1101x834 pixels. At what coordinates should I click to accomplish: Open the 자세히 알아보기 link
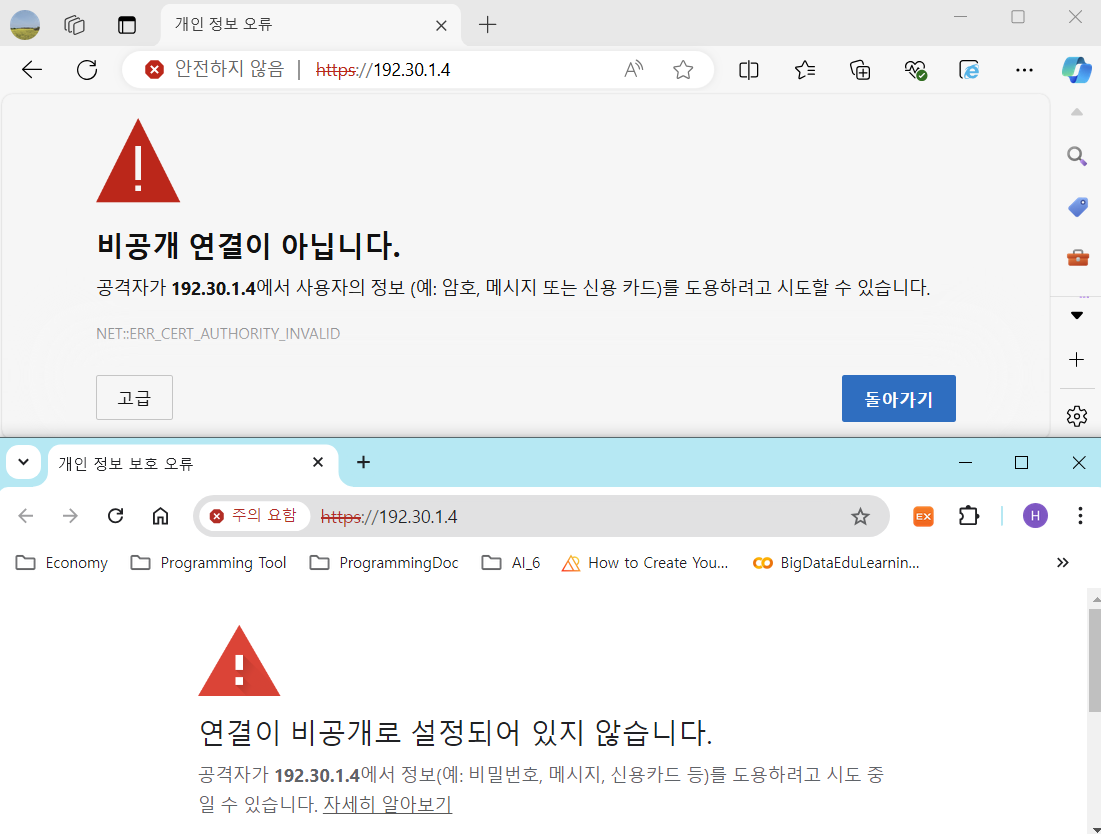pos(387,804)
